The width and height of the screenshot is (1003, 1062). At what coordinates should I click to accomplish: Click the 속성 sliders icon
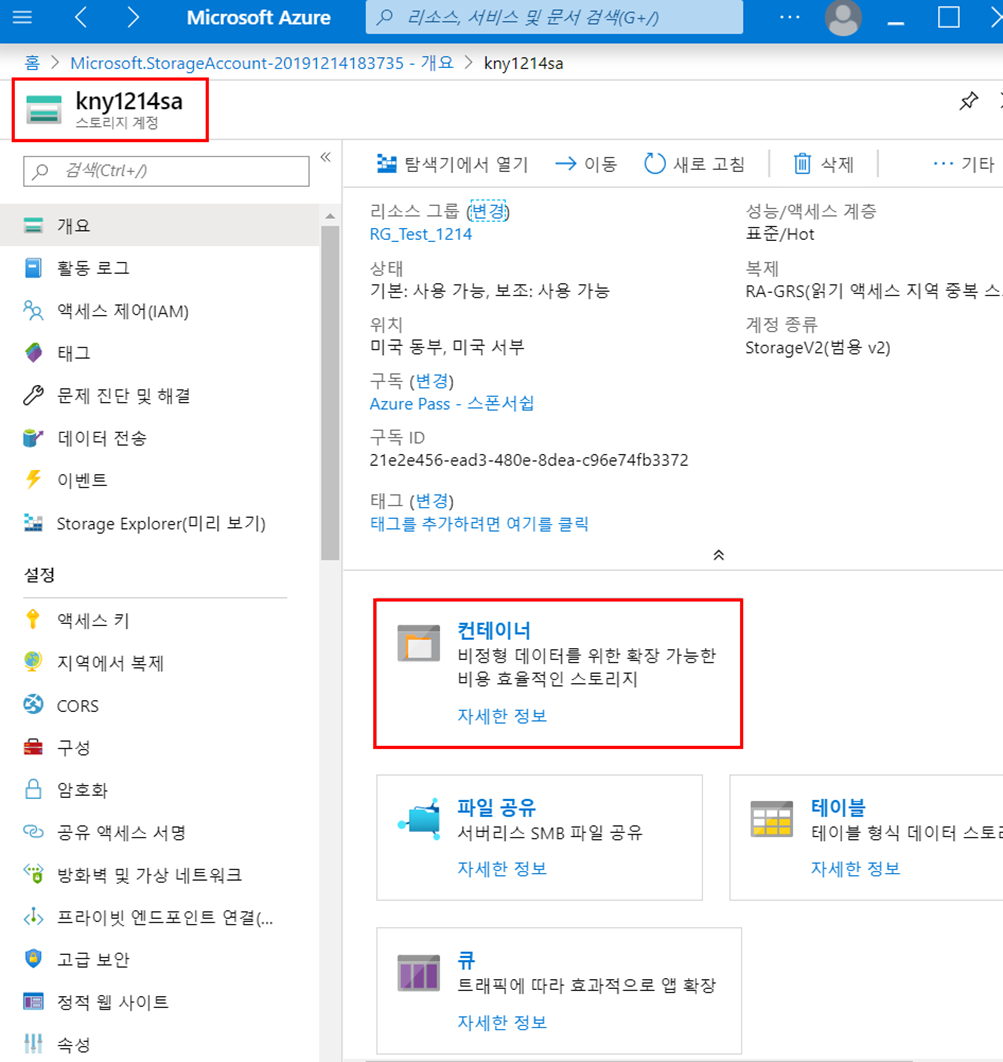(33, 1043)
